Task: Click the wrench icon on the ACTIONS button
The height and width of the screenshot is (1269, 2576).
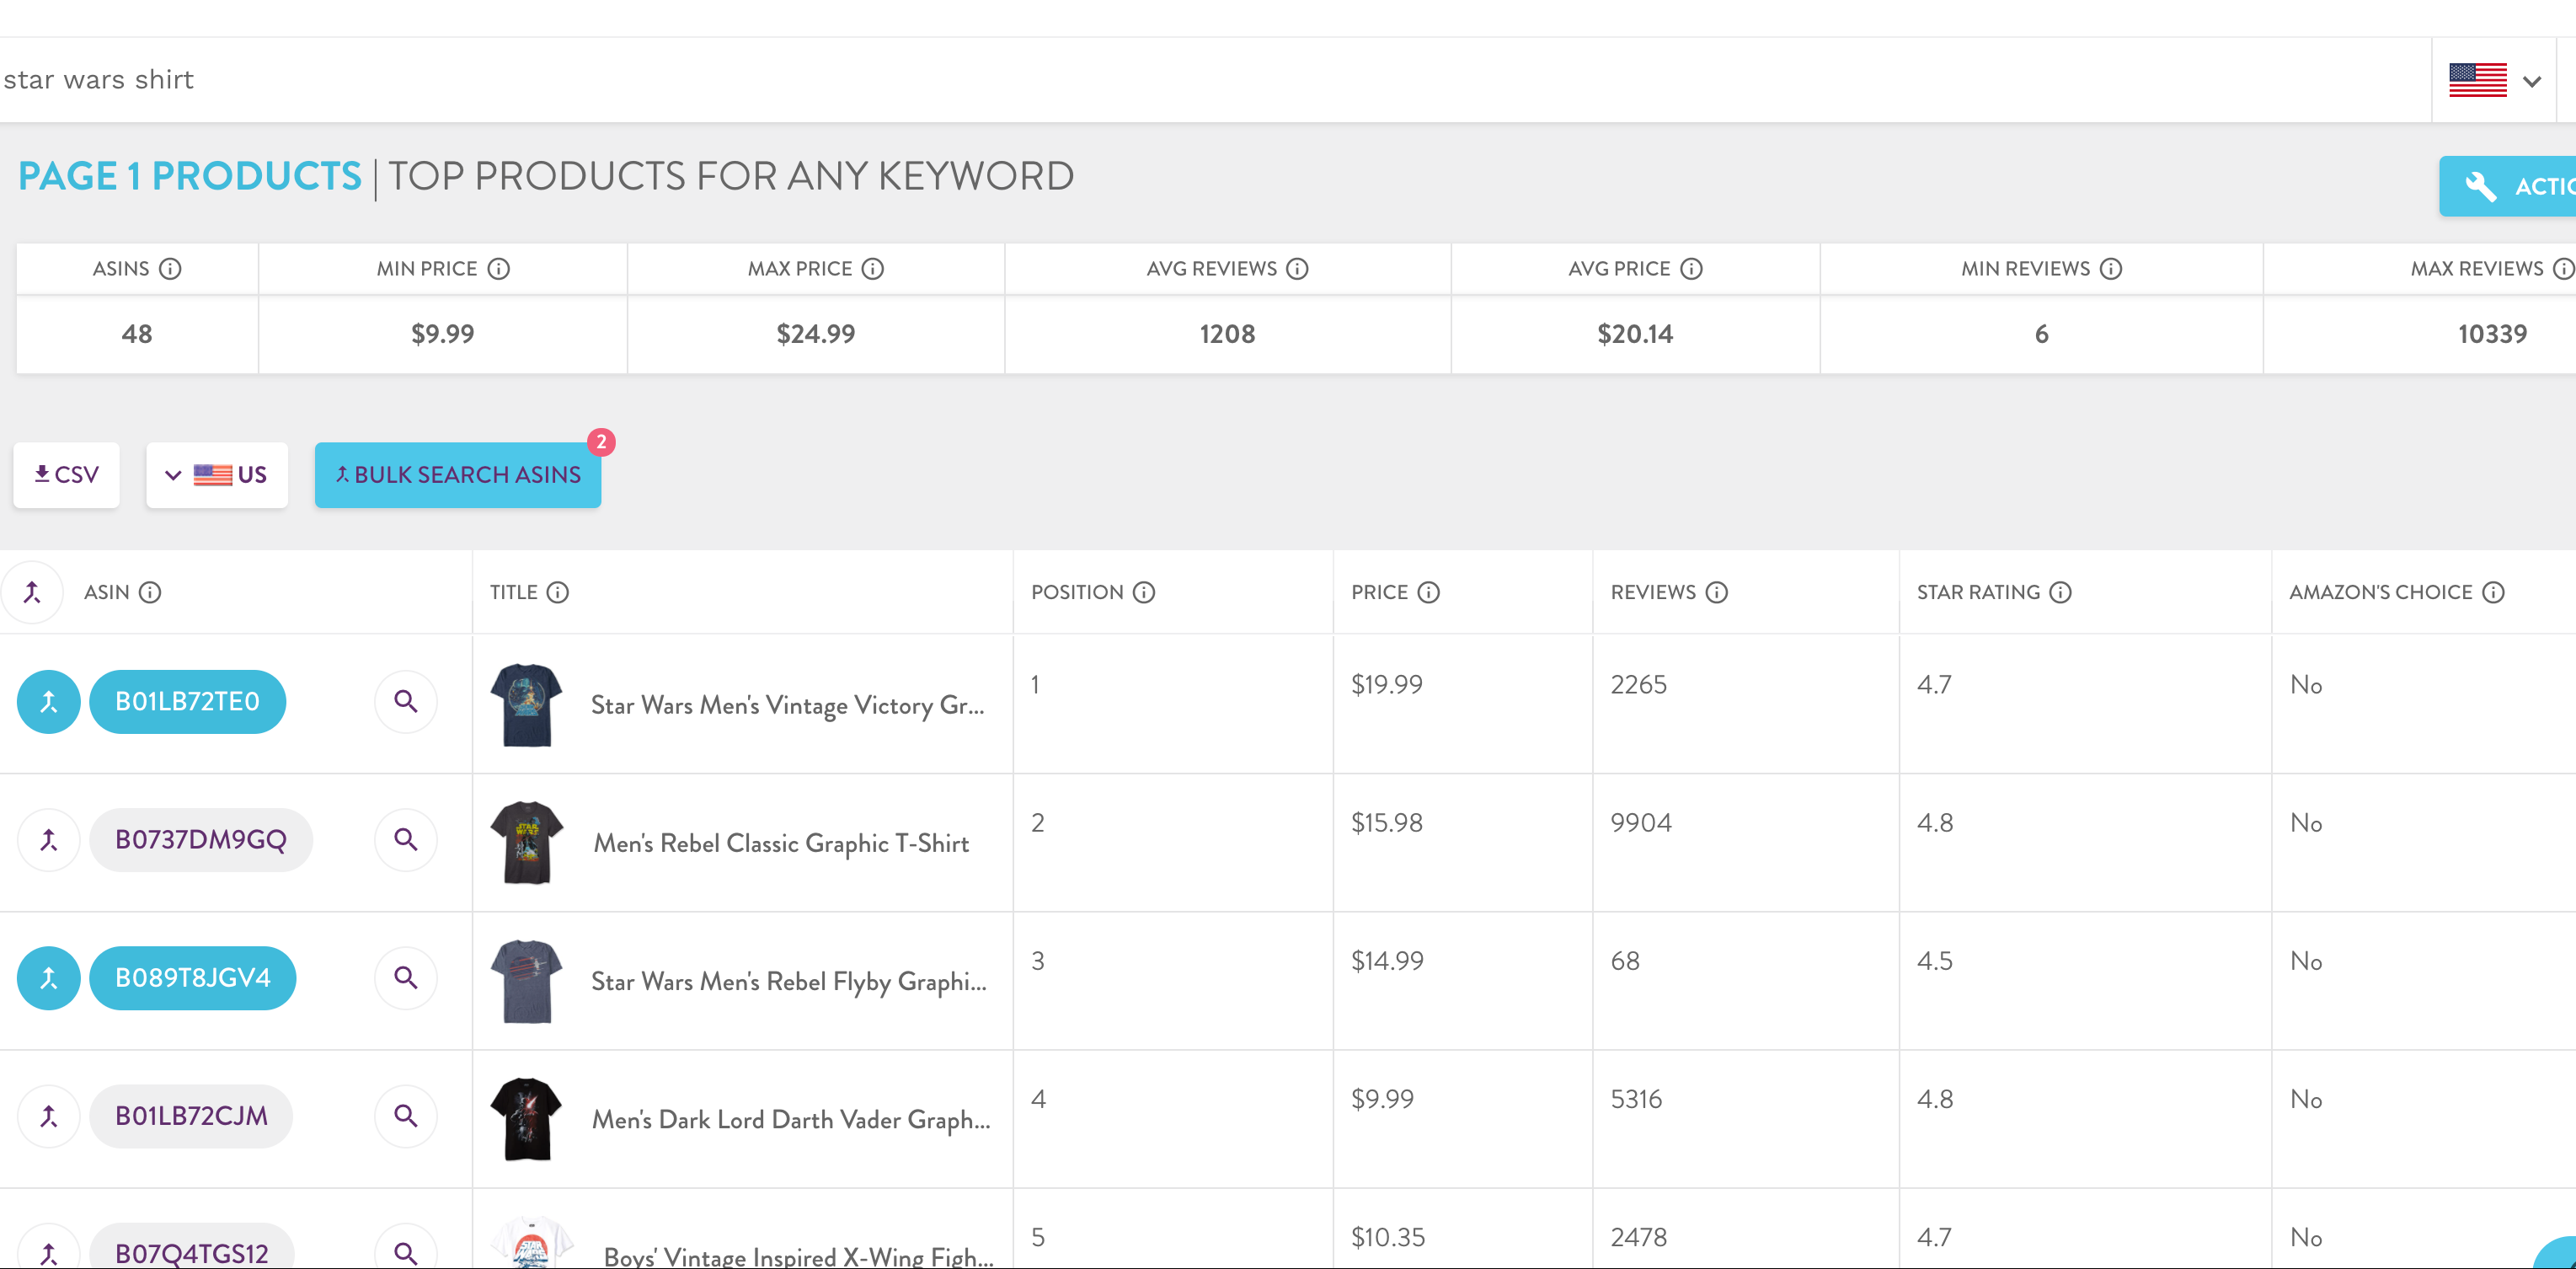Action: [2480, 185]
